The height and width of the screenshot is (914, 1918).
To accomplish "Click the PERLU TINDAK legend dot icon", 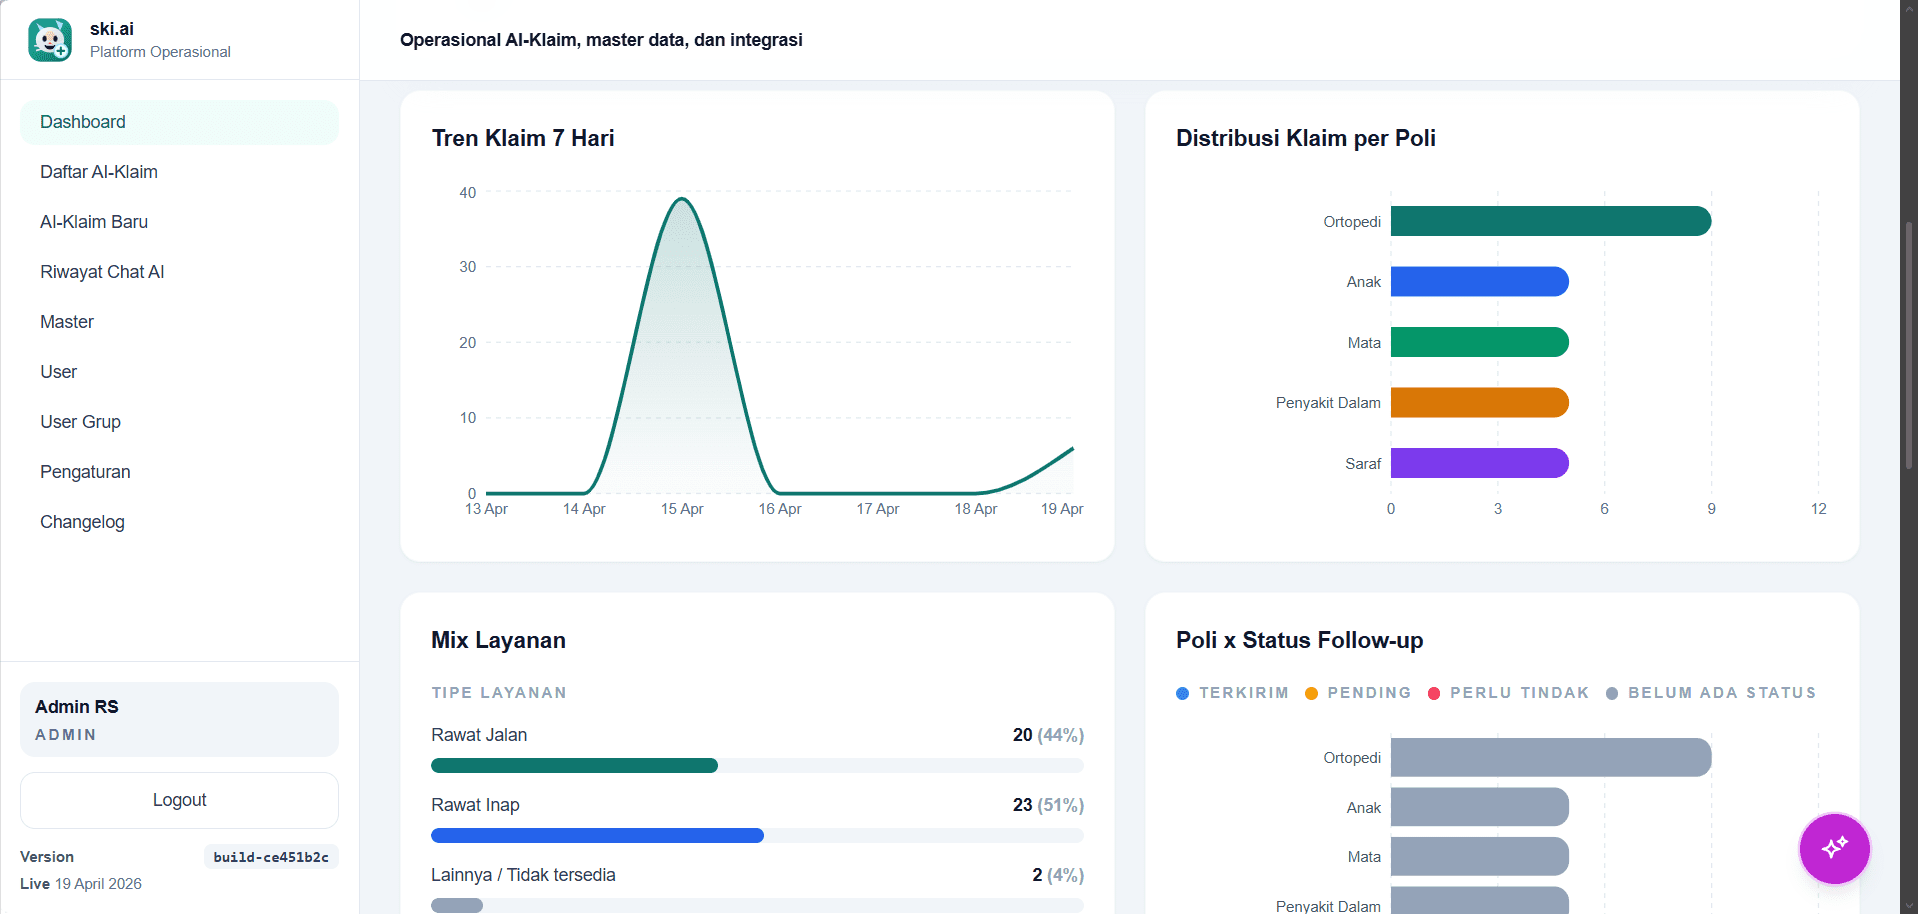I will pos(1434,692).
